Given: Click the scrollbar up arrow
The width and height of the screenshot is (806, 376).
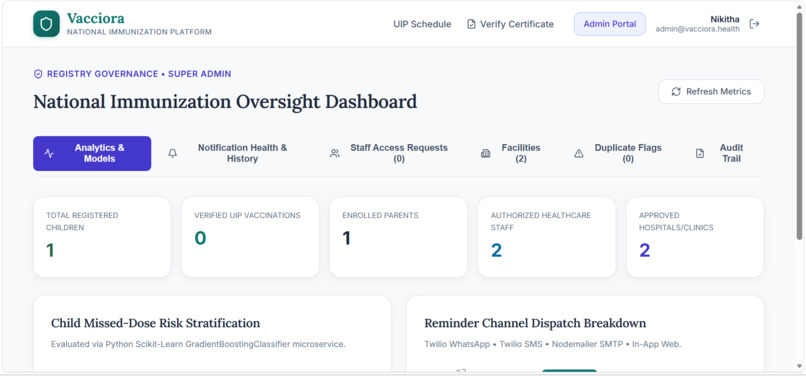Looking at the screenshot, I should pos(799,6).
